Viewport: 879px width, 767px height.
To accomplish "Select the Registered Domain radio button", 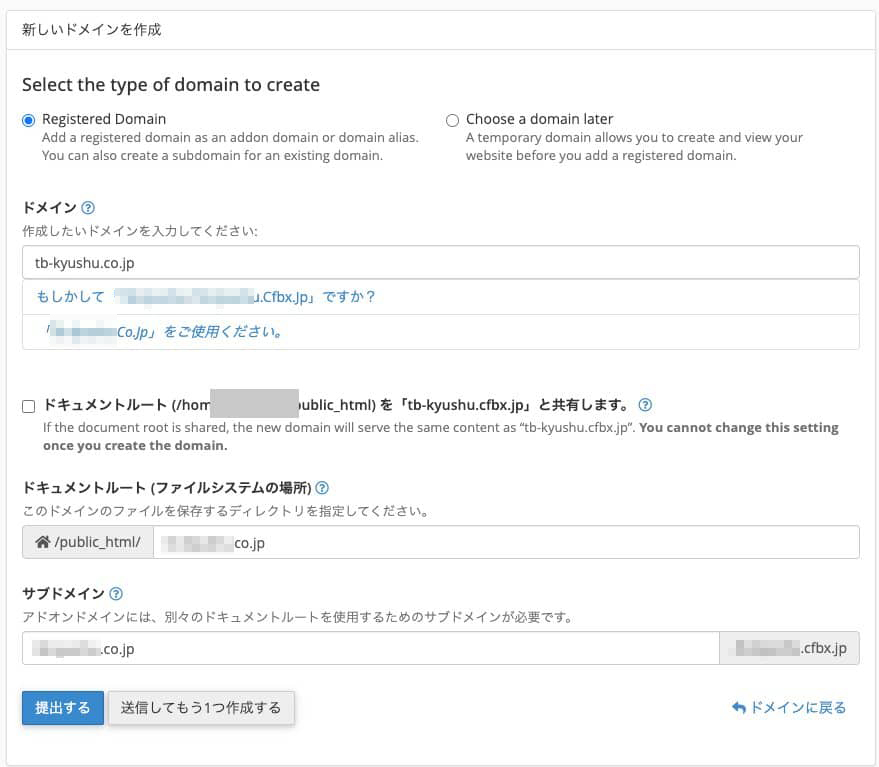I will click(29, 120).
